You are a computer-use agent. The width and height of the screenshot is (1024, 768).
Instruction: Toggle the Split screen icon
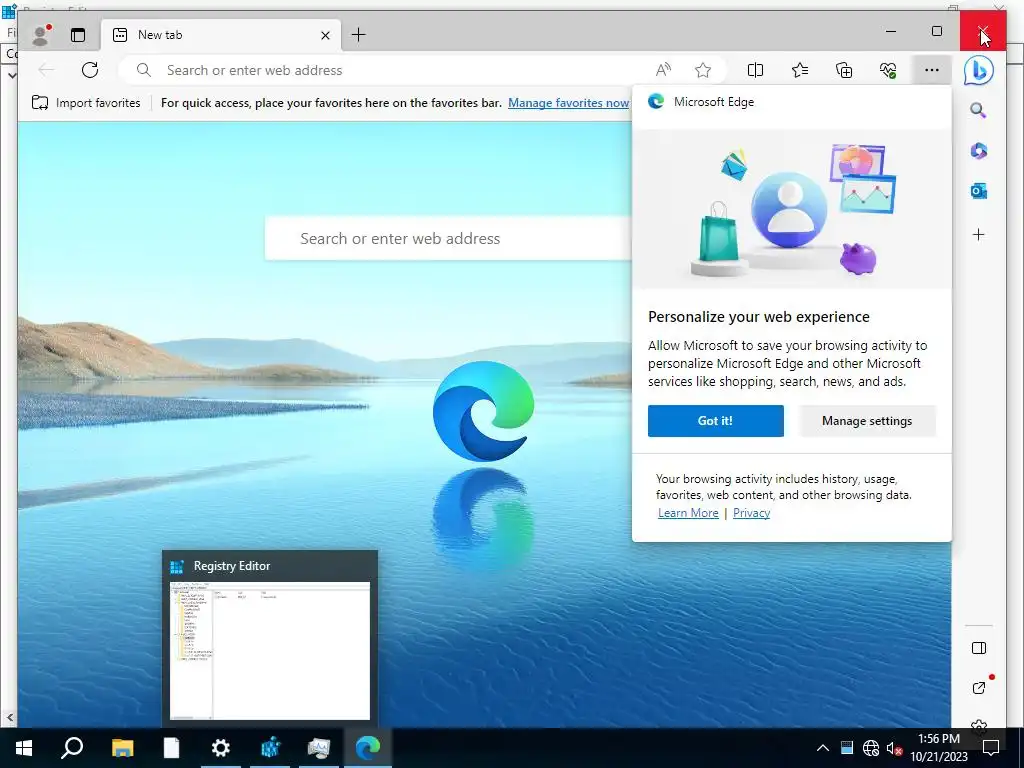pyautogui.click(x=755, y=70)
